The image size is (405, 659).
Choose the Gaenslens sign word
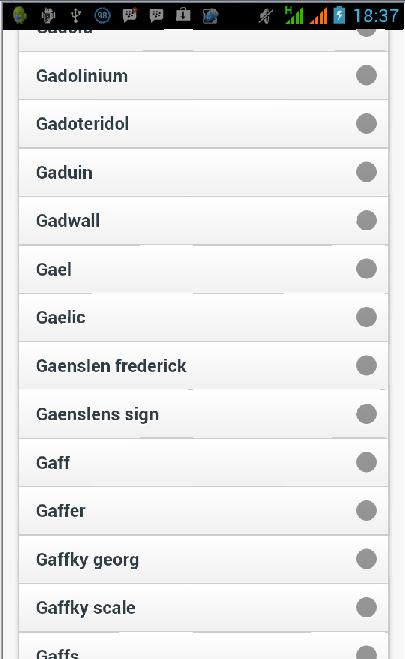point(203,414)
